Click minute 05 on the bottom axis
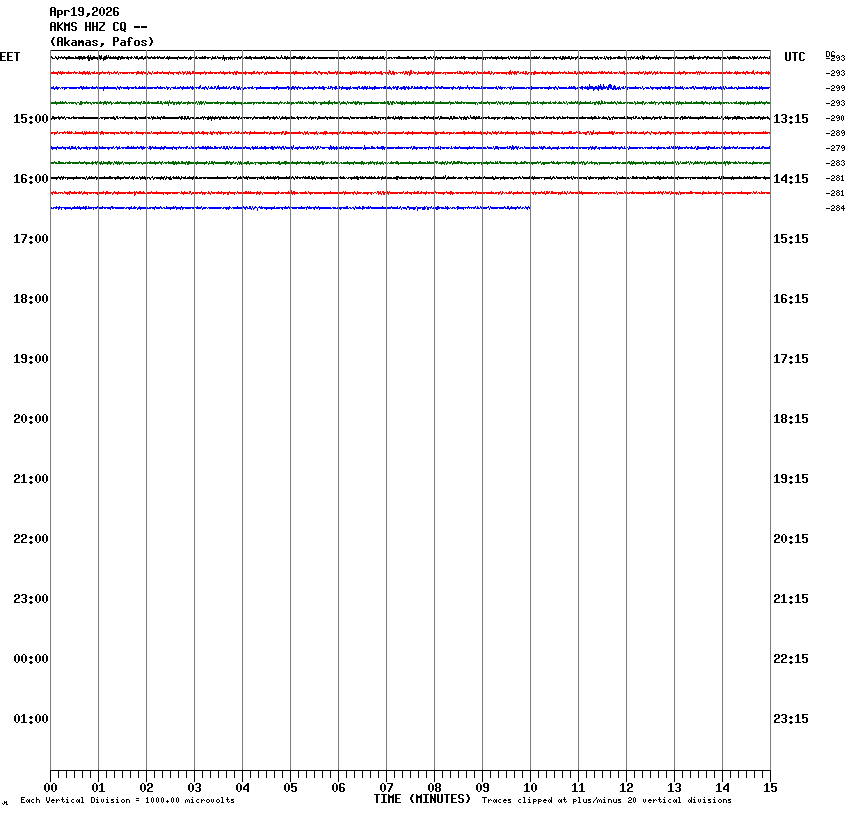This screenshot has height=814, width=850. (x=290, y=788)
